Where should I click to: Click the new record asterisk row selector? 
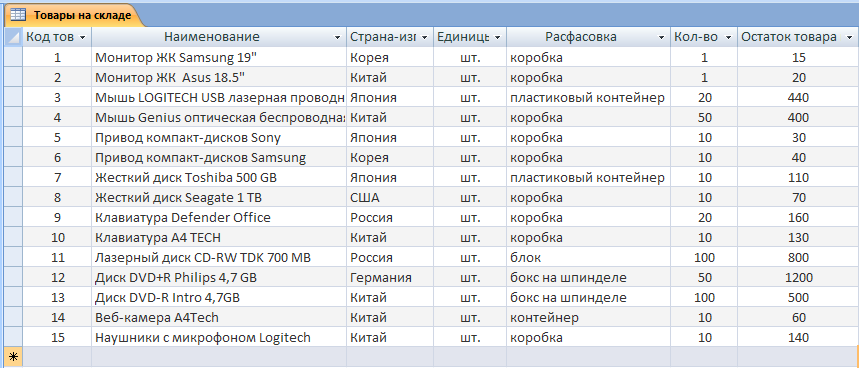(13, 357)
